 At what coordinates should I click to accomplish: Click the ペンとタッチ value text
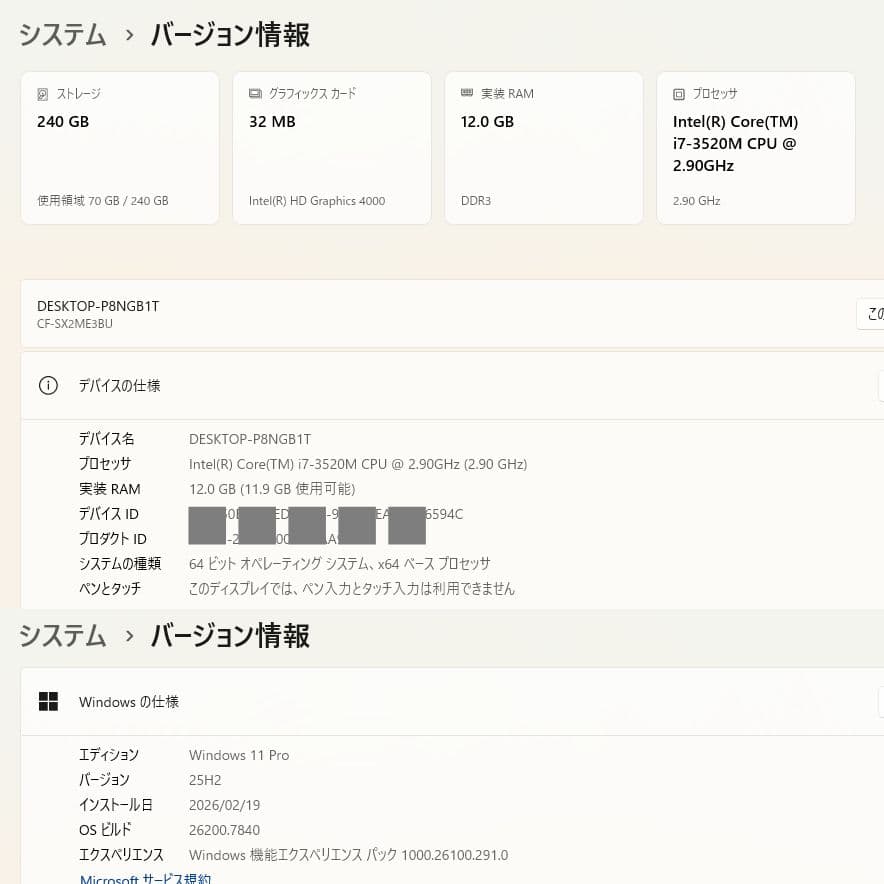[352, 589]
